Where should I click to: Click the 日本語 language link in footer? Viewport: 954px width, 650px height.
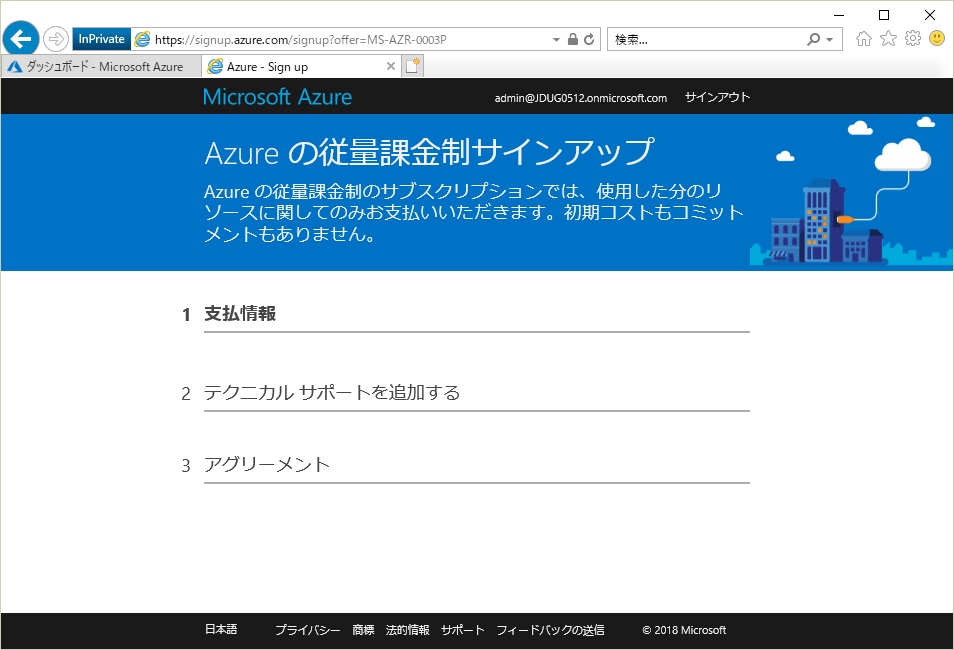click(x=221, y=629)
